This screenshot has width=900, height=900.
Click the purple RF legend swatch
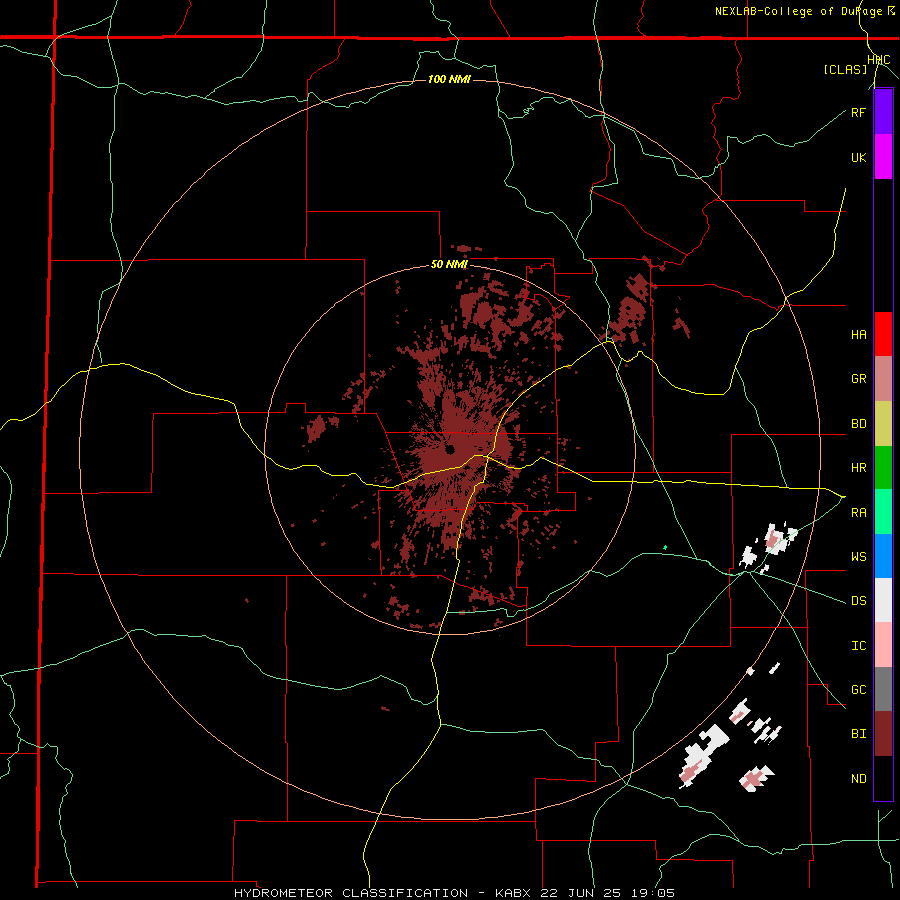(883, 112)
